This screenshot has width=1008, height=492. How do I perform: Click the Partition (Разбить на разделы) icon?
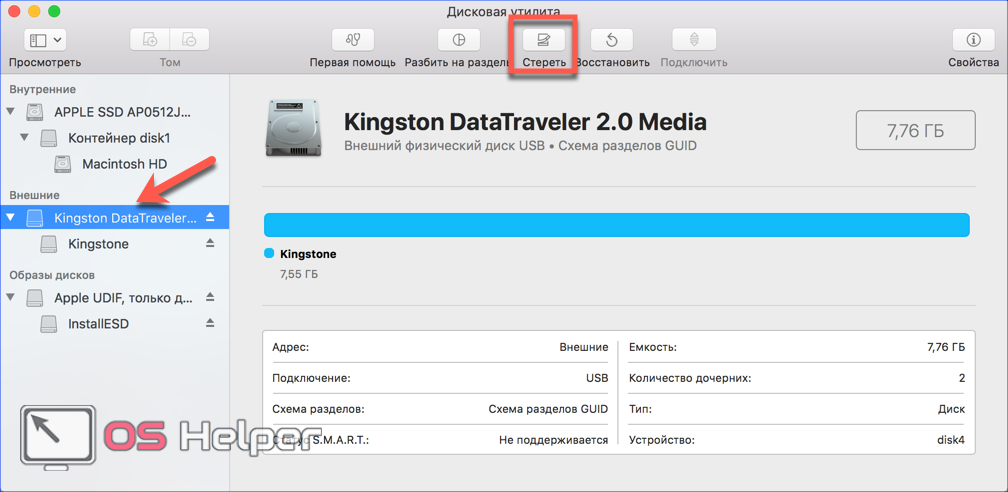459,40
